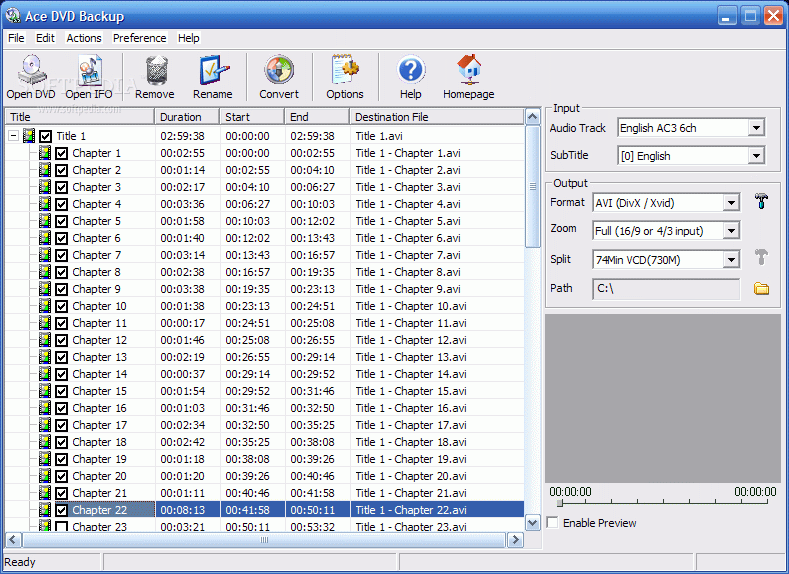Open the SubTitle dropdown
The height and width of the screenshot is (574, 789).
click(756, 156)
